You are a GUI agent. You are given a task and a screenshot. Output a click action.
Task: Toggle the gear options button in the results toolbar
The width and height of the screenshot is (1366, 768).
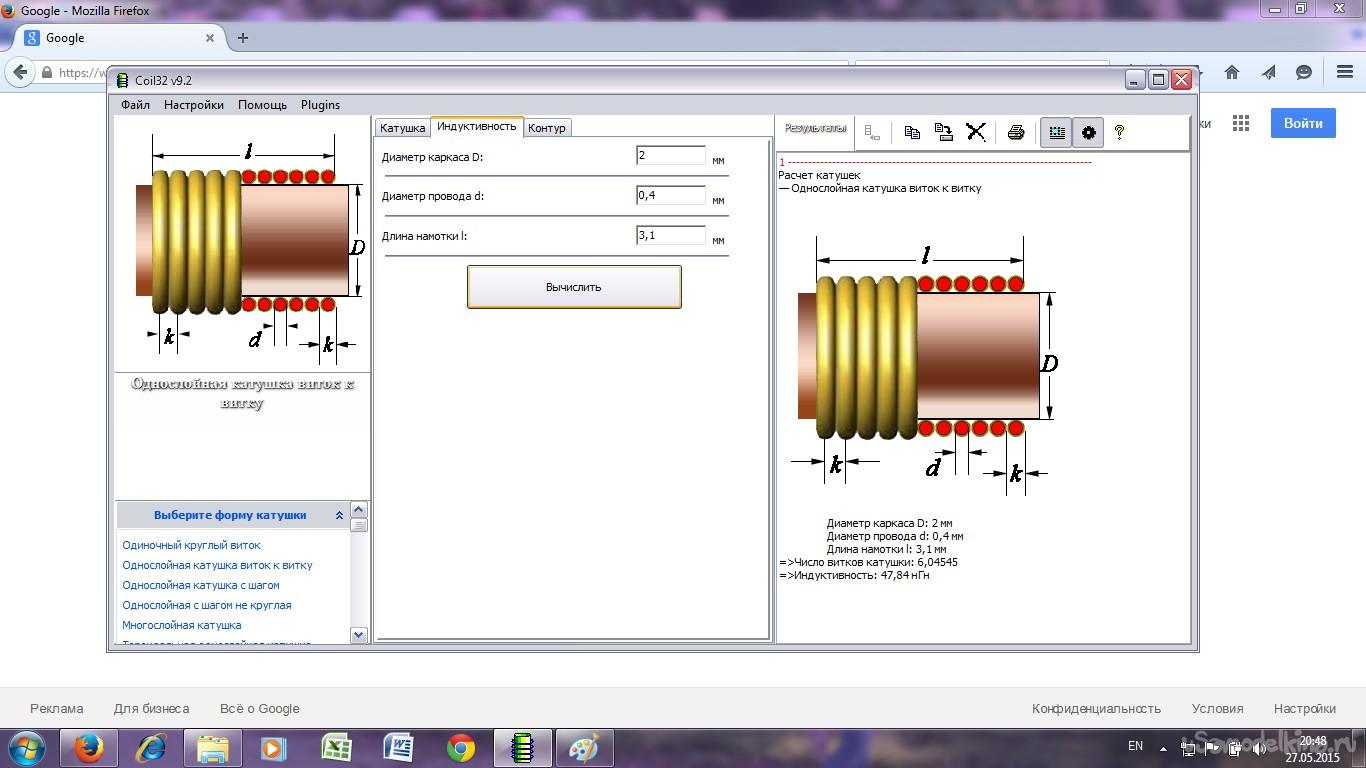(x=1088, y=132)
